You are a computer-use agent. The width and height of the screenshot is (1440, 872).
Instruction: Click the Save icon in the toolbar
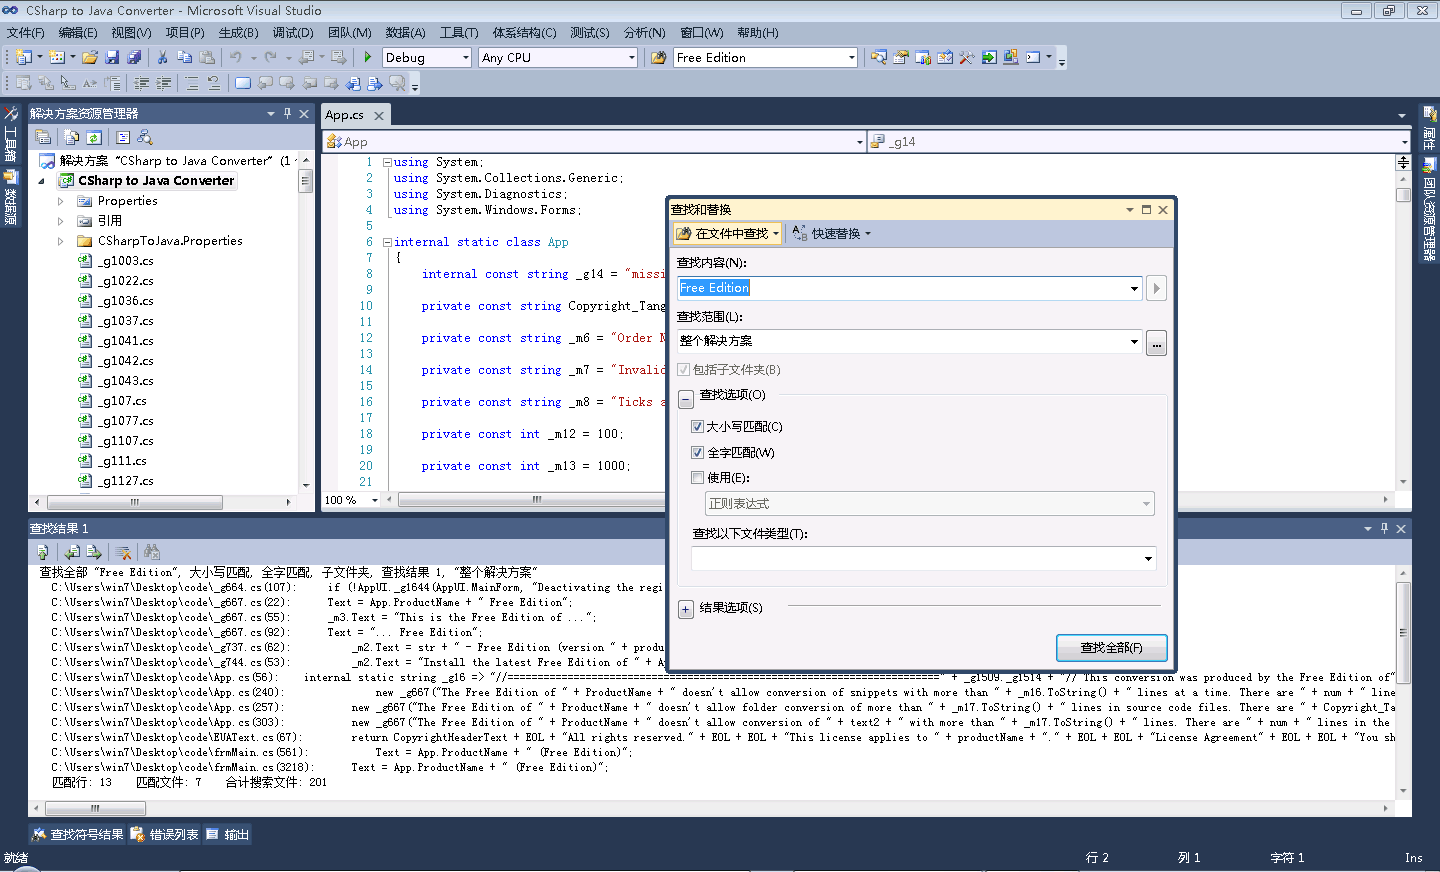pos(112,58)
